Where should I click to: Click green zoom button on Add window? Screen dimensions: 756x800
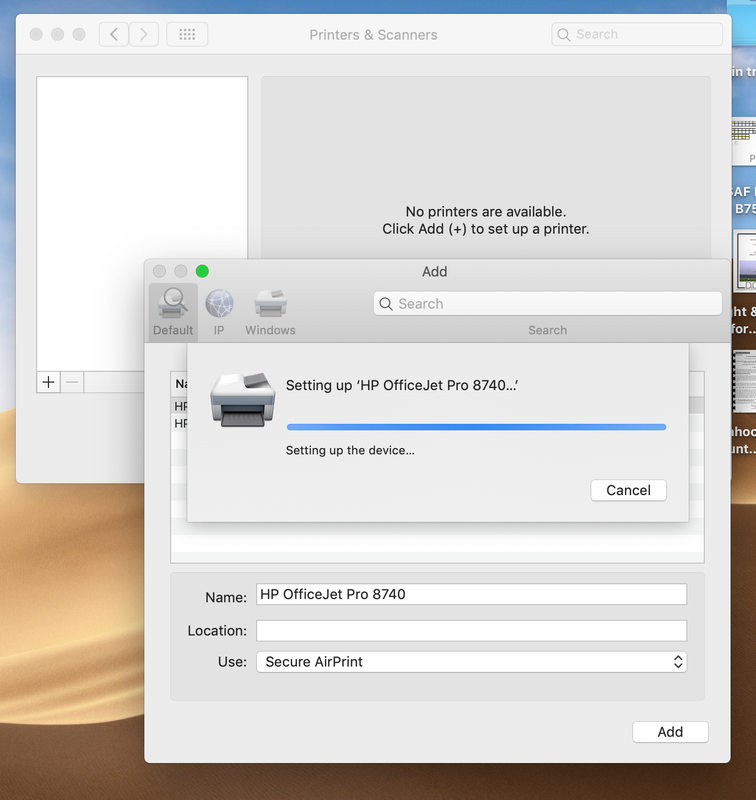pyautogui.click(x=202, y=271)
